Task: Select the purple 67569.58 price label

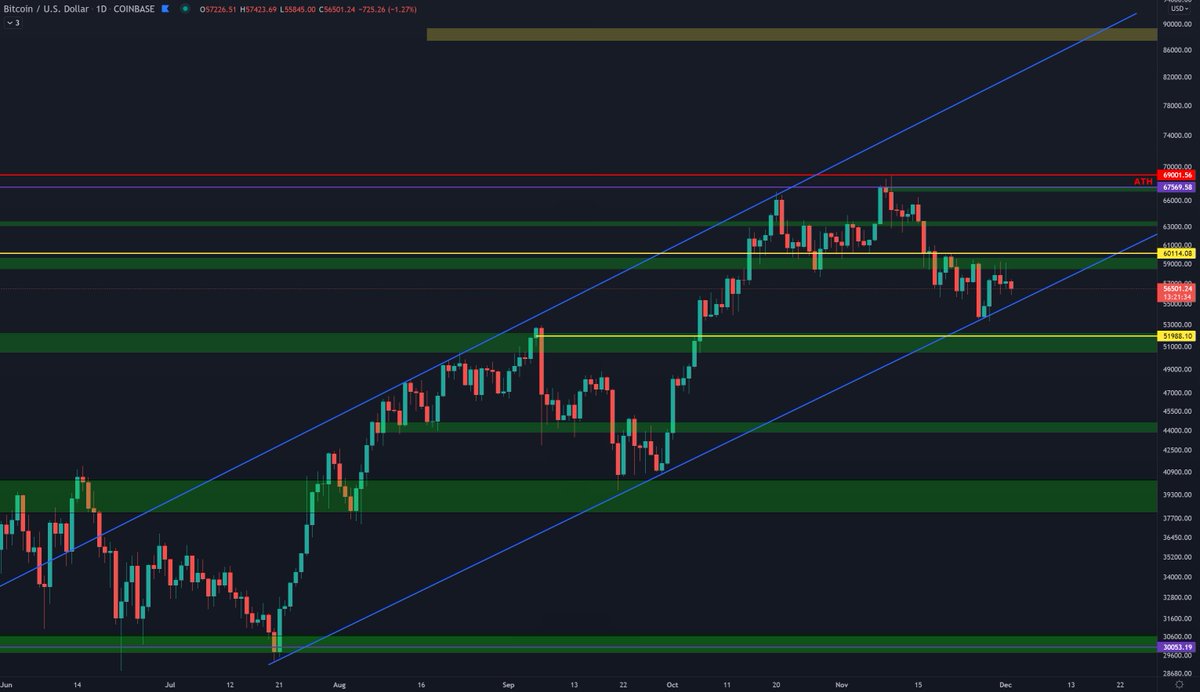Action: 1176,187
